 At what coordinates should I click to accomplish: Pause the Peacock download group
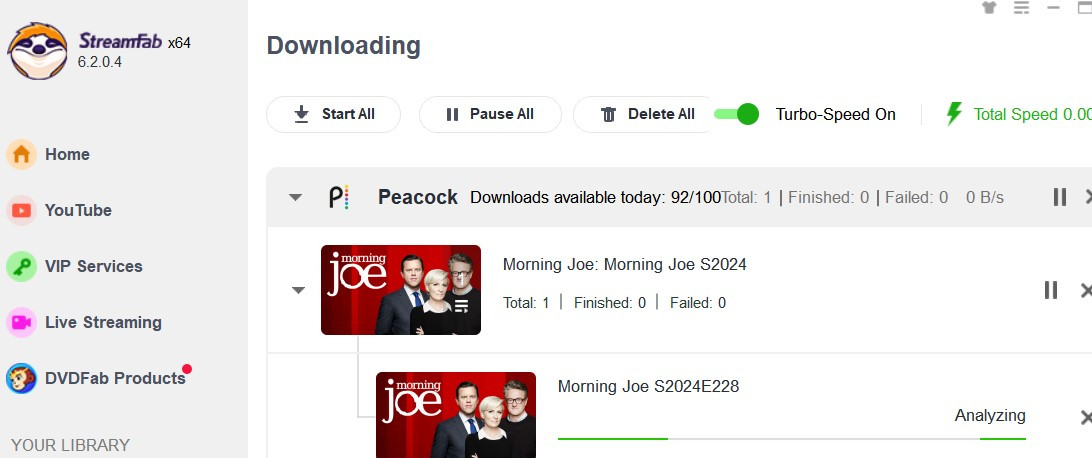[x=1059, y=197]
